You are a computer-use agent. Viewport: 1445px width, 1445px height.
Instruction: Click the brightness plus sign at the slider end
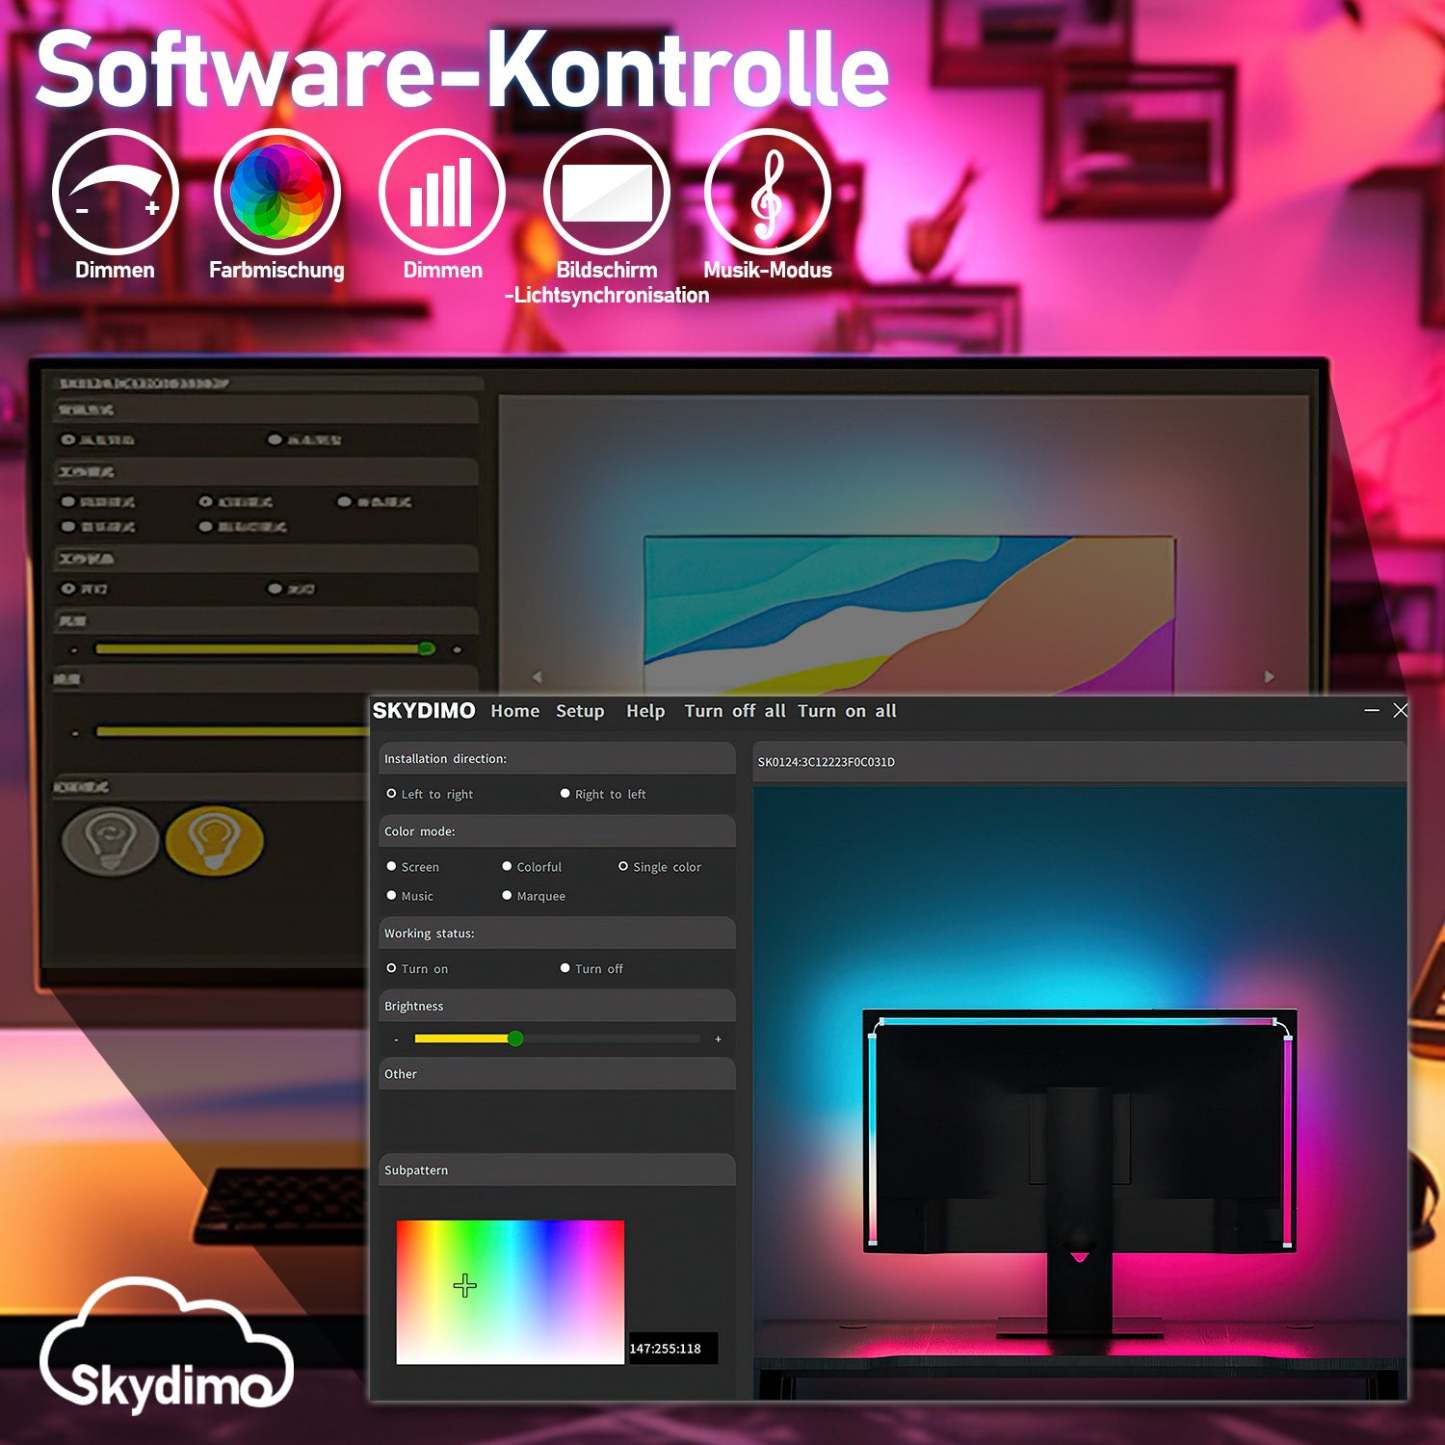coord(718,1040)
